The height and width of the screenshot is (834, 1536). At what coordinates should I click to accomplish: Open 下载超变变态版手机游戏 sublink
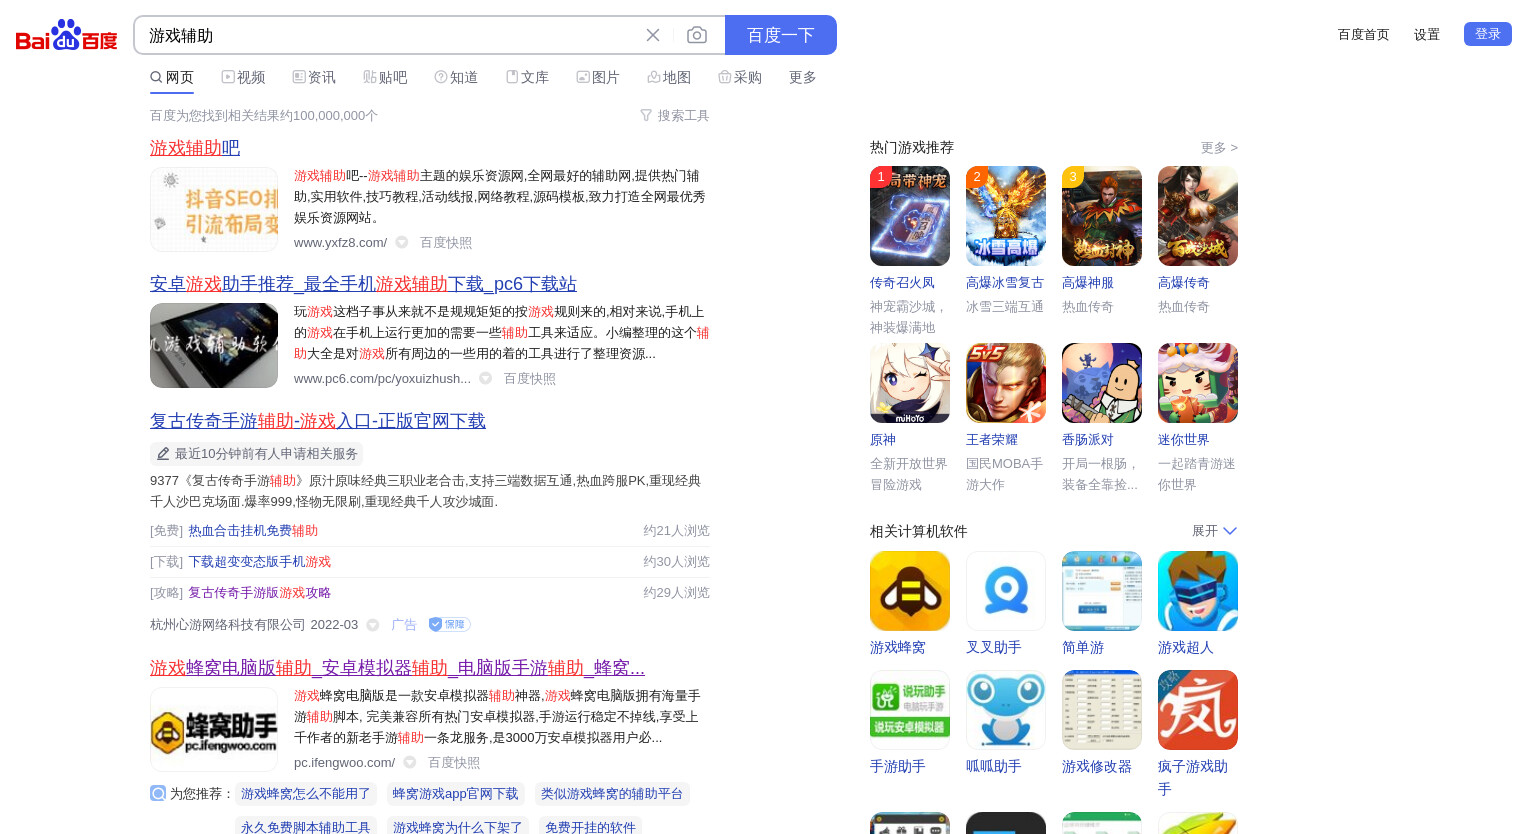point(260,562)
